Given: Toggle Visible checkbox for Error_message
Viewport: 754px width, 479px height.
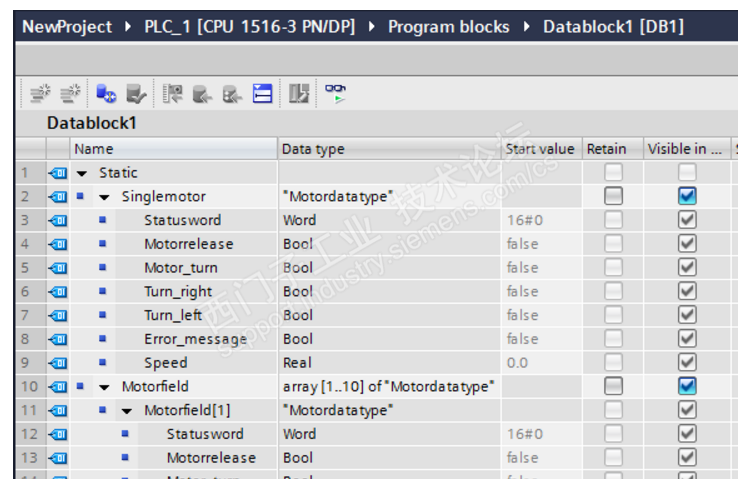Looking at the screenshot, I should [x=687, y=339].
